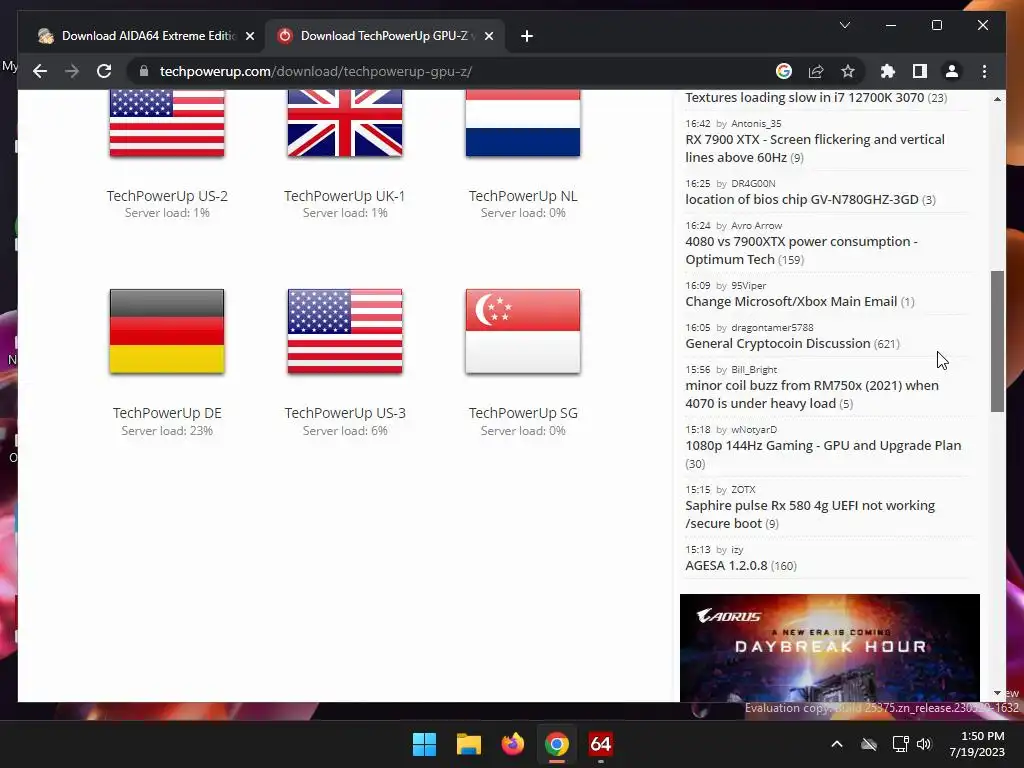Show hidden system tray icons
The height and width of the screenshot is (768, 1024).
[837, 744]
